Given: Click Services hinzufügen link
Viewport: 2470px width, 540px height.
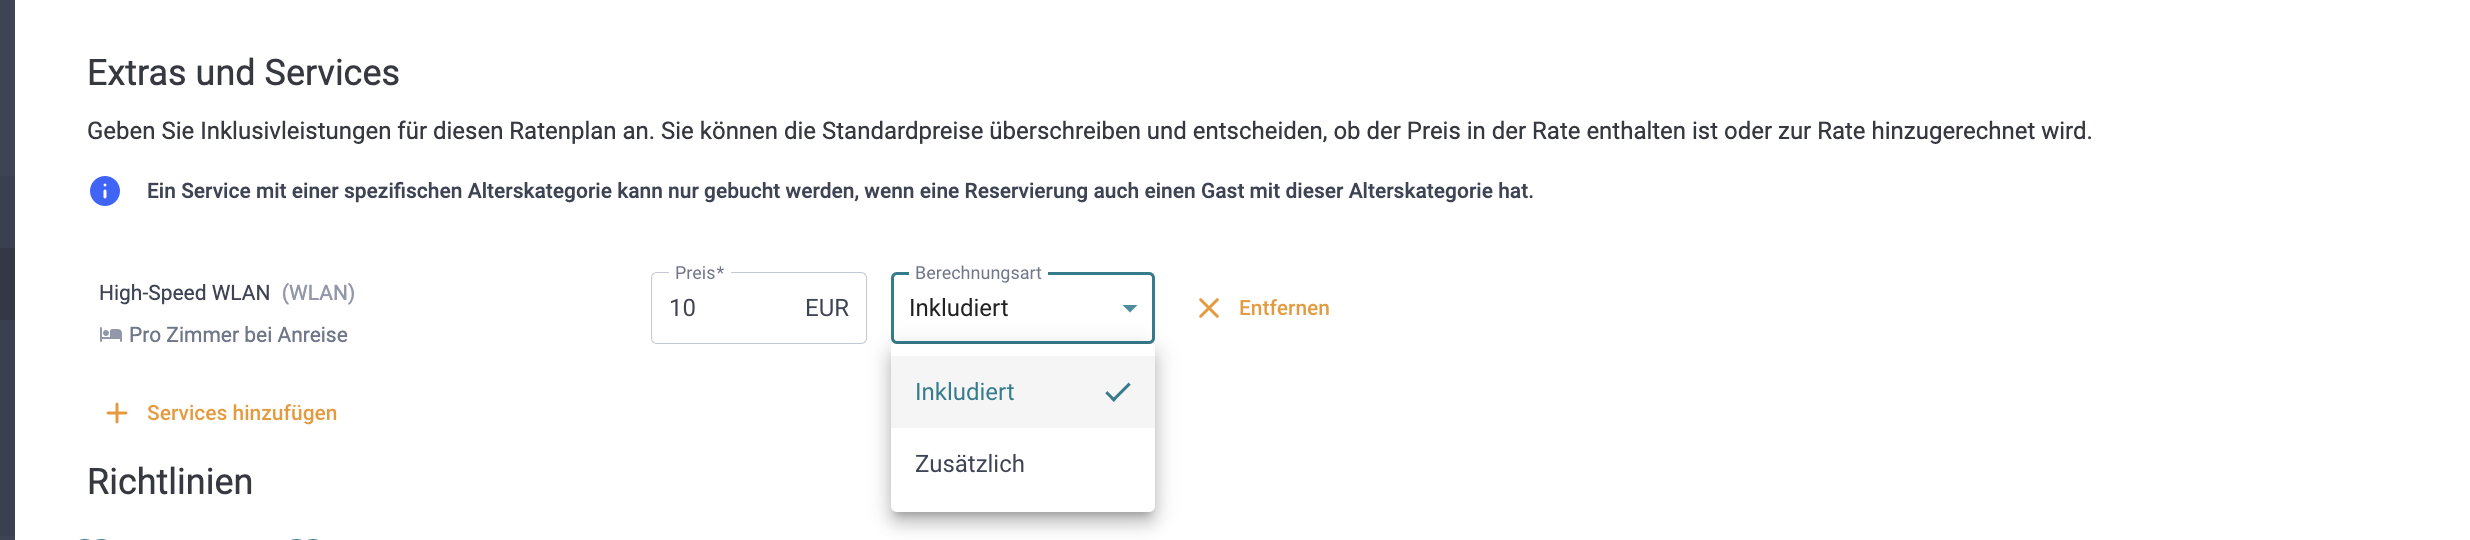Looking at the screenshot, I should (242, 413).
